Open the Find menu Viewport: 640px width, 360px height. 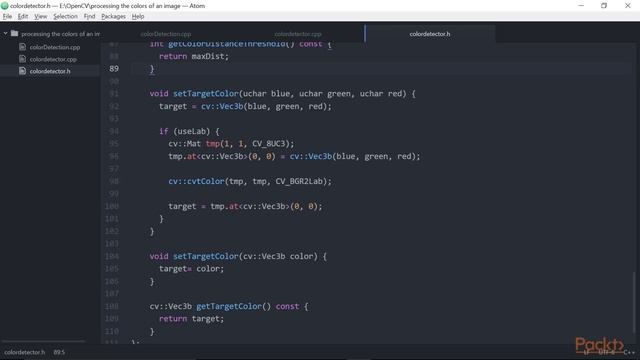[89, 16]
